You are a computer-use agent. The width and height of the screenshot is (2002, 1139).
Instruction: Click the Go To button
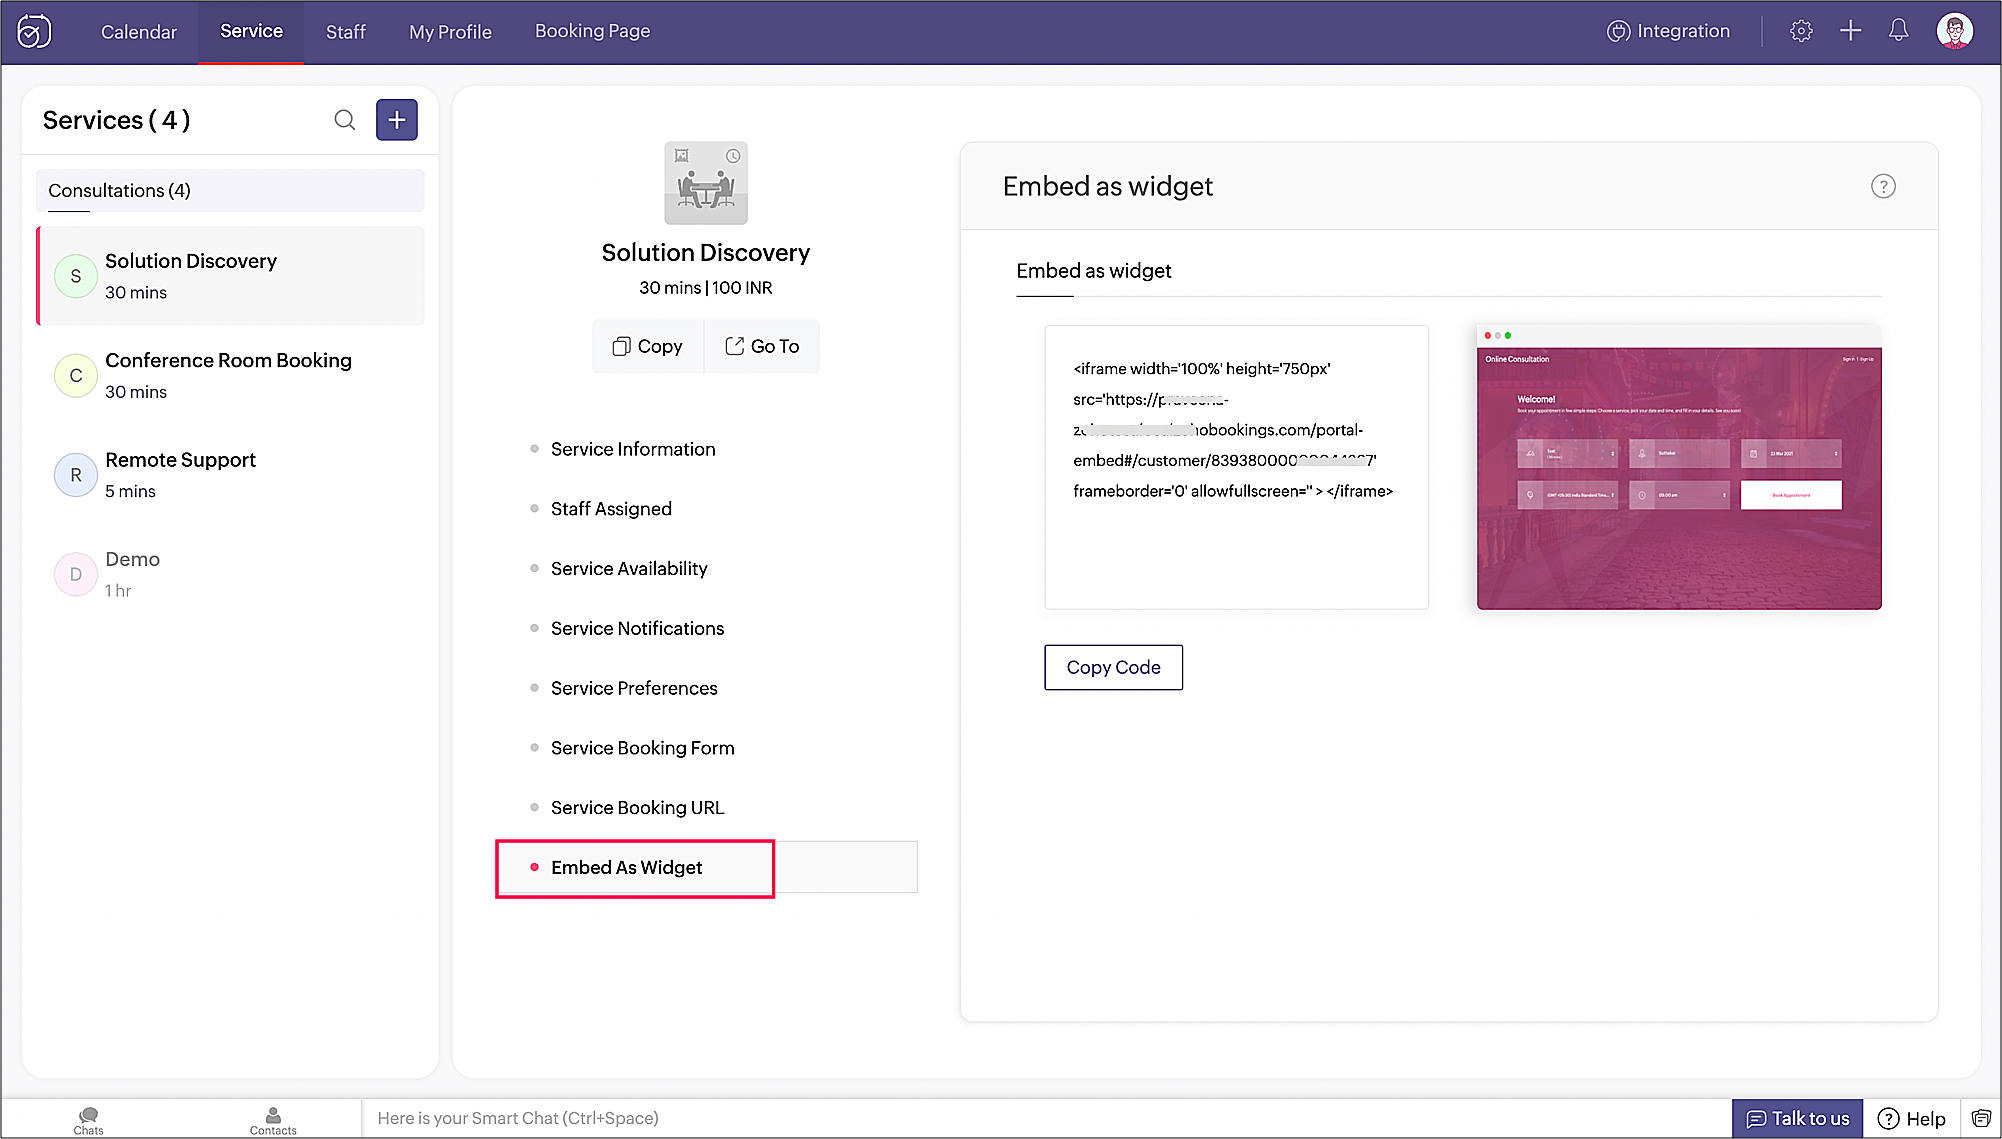pos(762,346)
